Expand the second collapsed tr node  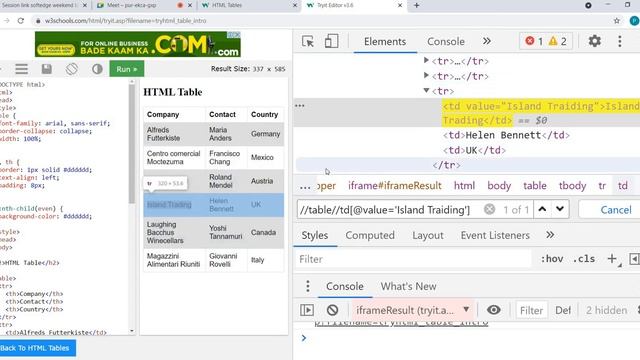(x=426, y=76)
